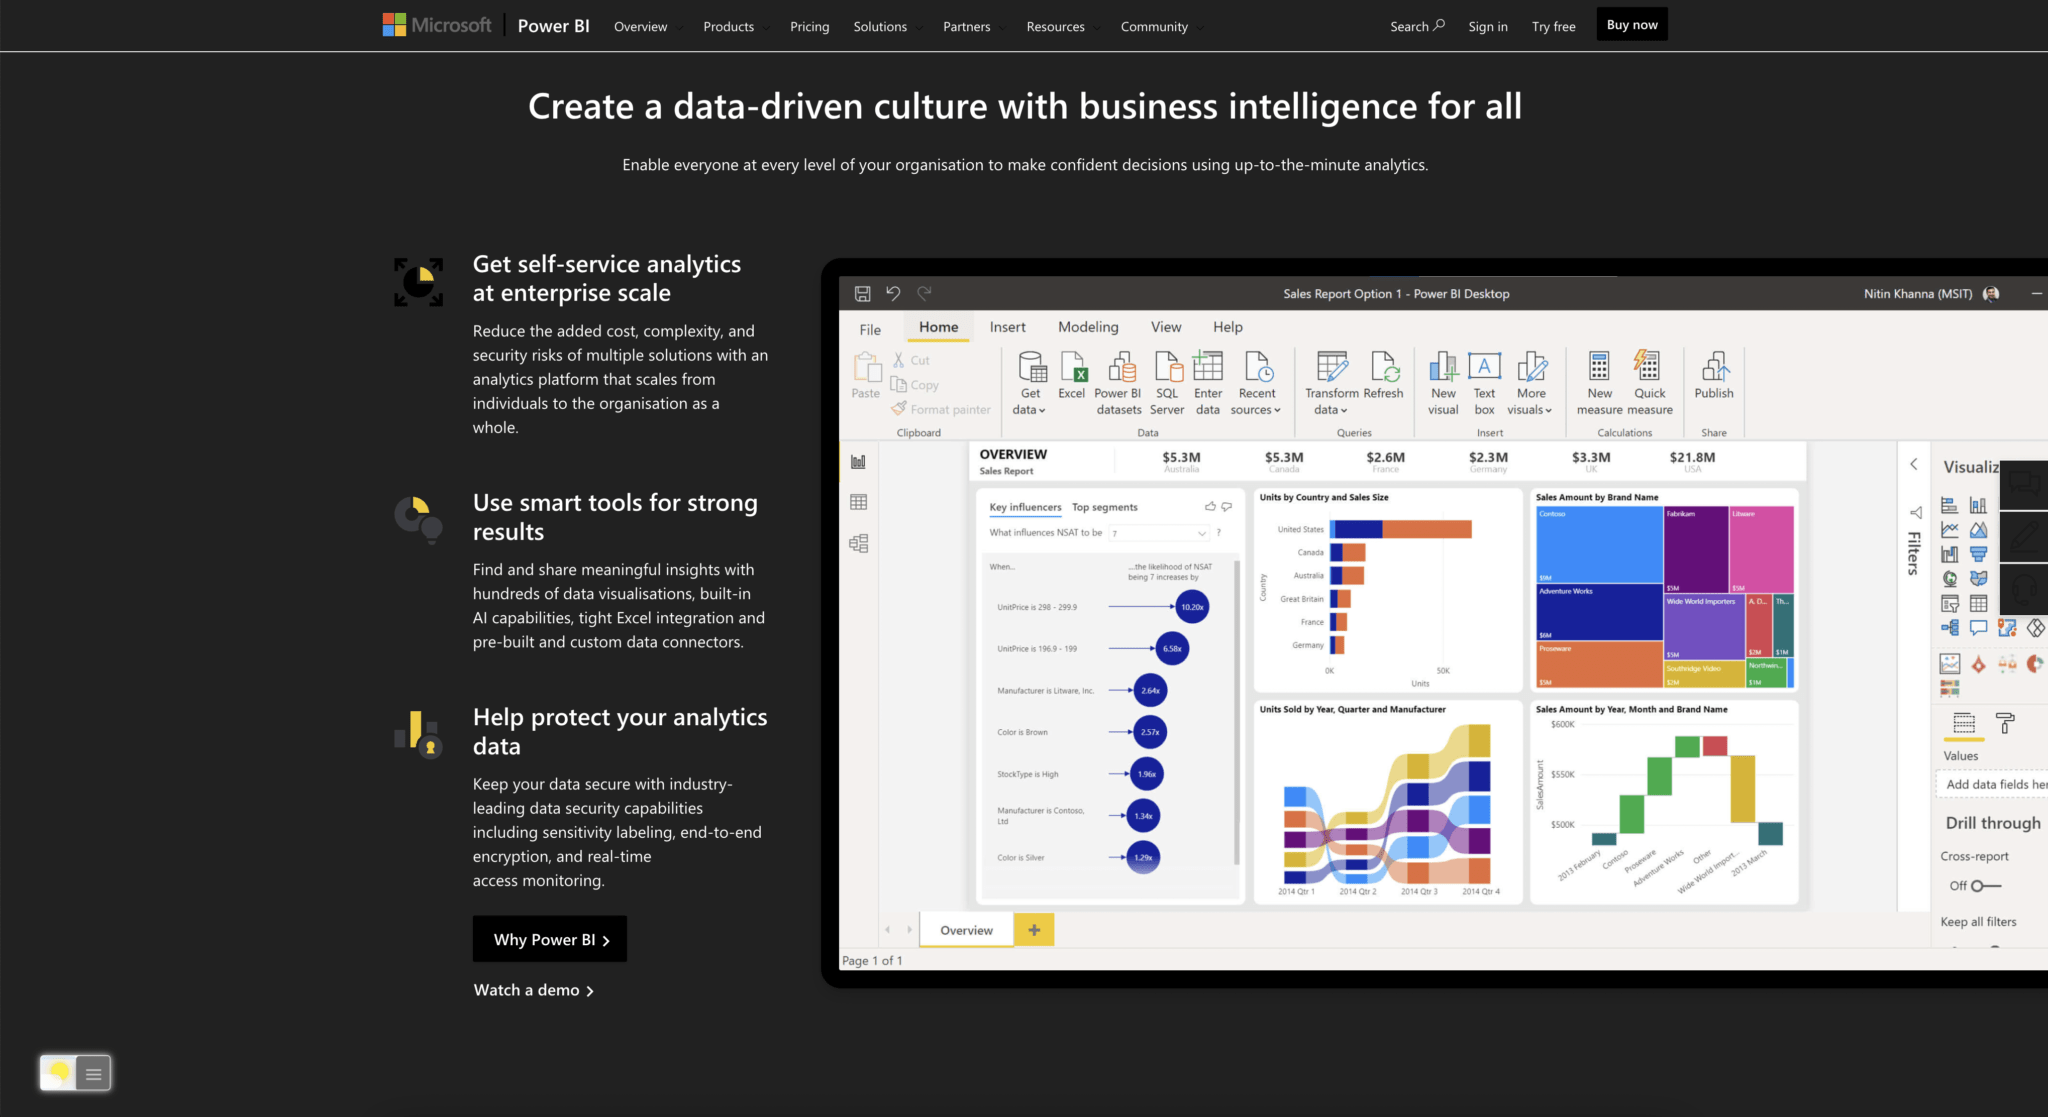Click the Quick measure icon

pos(1647,366)
